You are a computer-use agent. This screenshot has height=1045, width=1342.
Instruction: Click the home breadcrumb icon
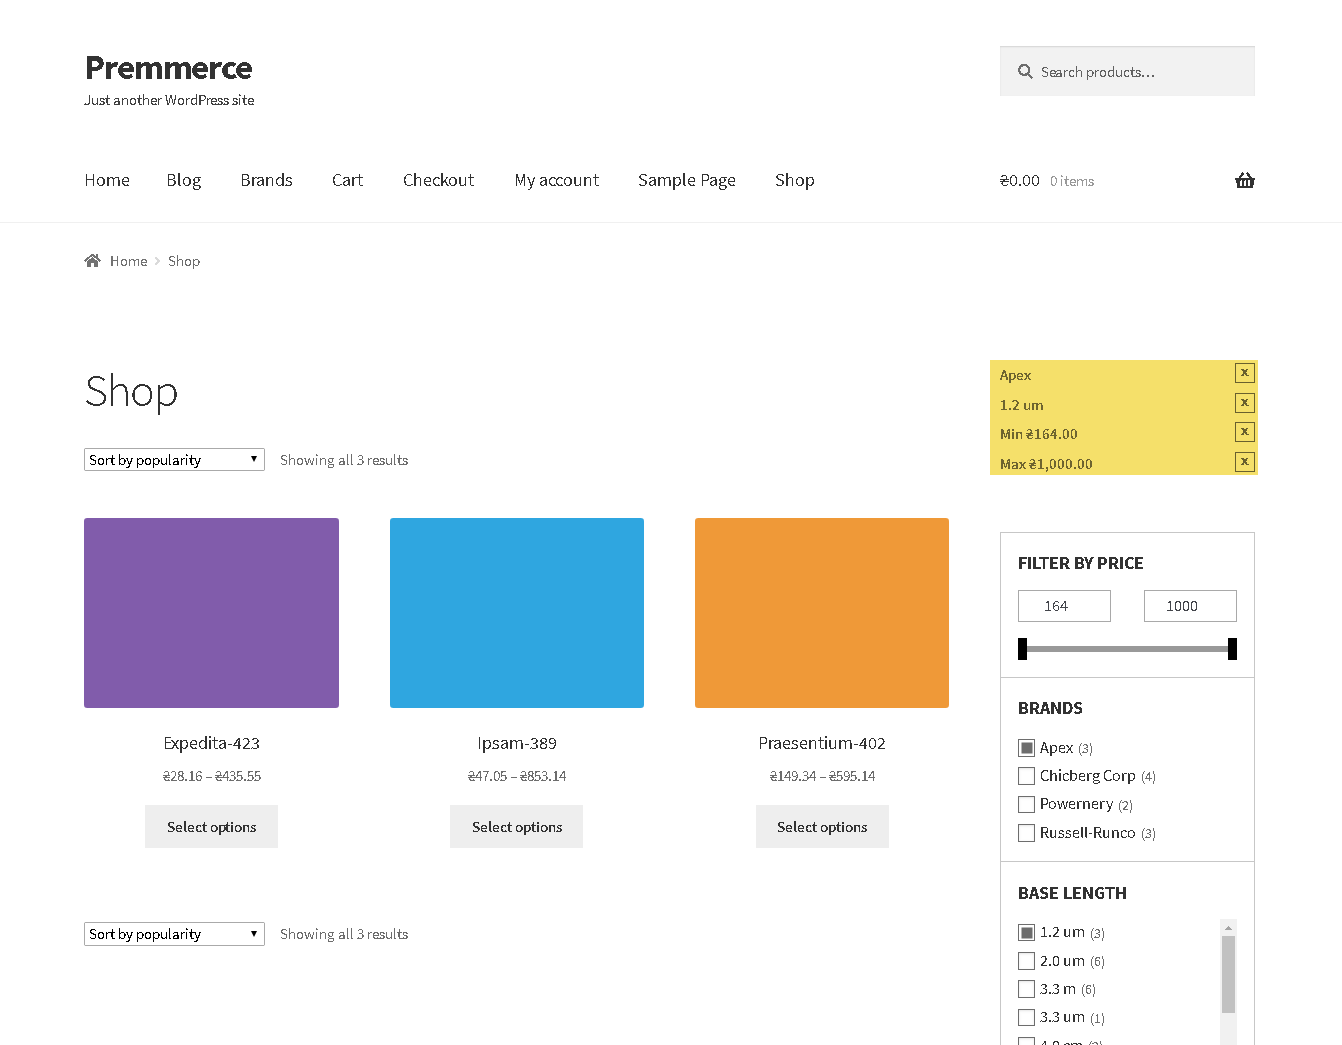92,260
